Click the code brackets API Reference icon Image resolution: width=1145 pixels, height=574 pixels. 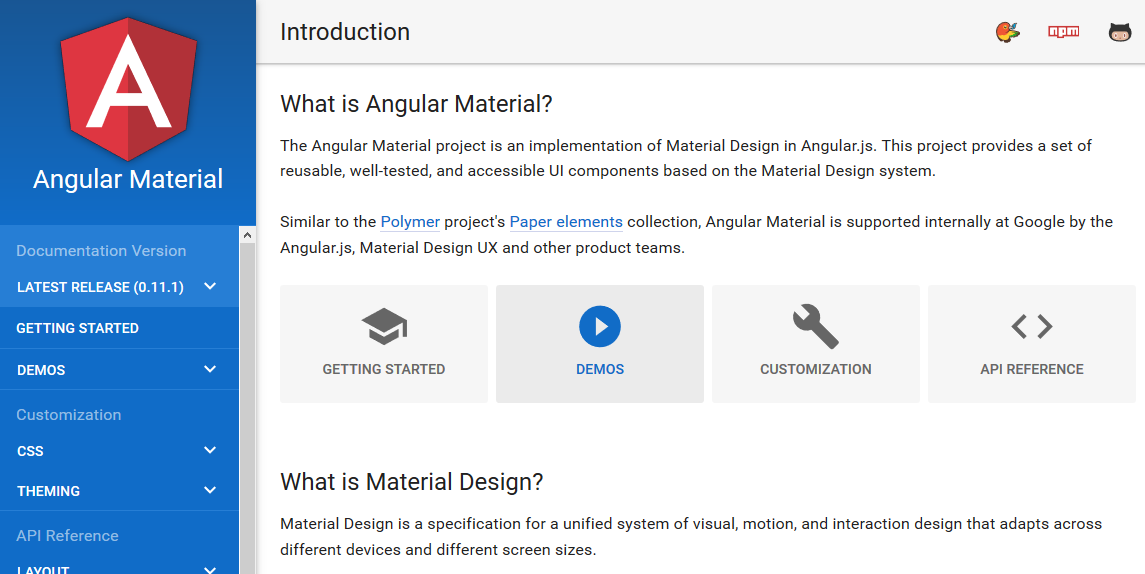click(1032, 326)
